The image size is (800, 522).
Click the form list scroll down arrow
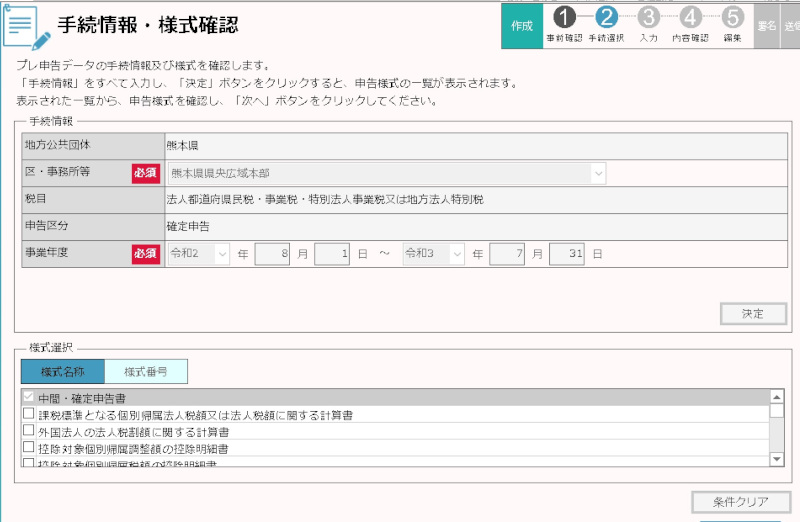[777, 459]
